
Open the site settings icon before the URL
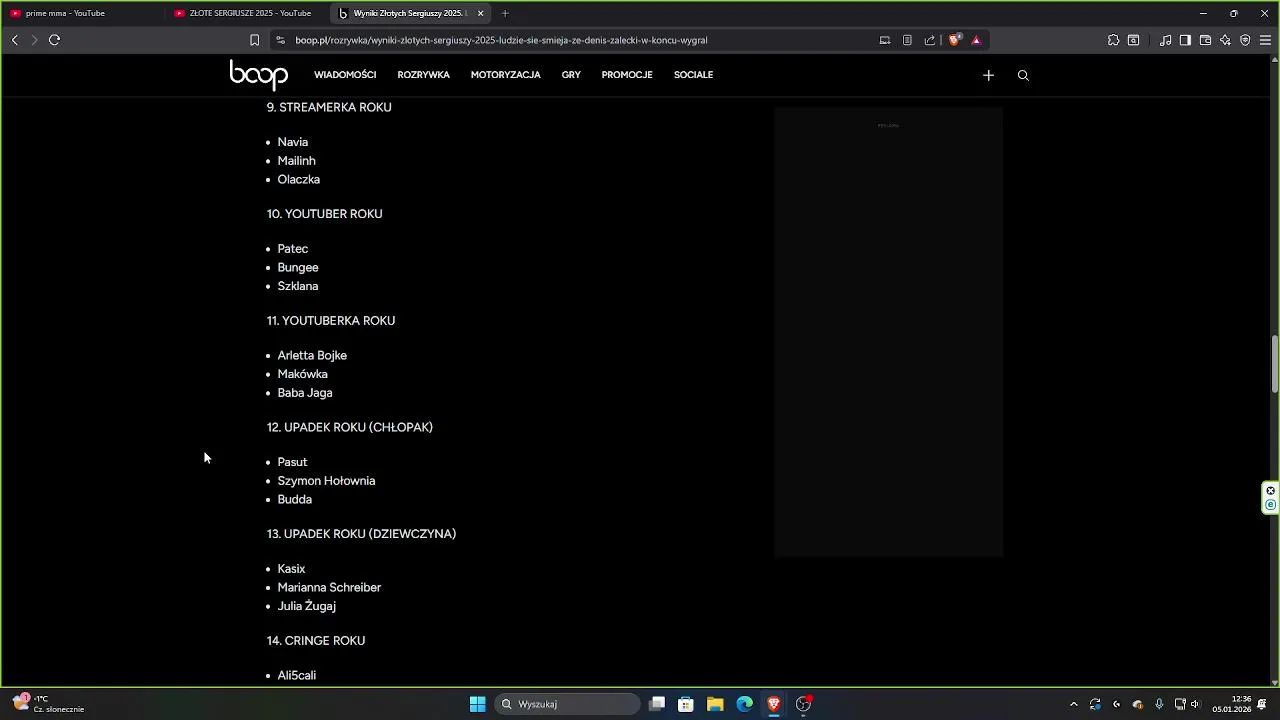click(x=281, y=40)
